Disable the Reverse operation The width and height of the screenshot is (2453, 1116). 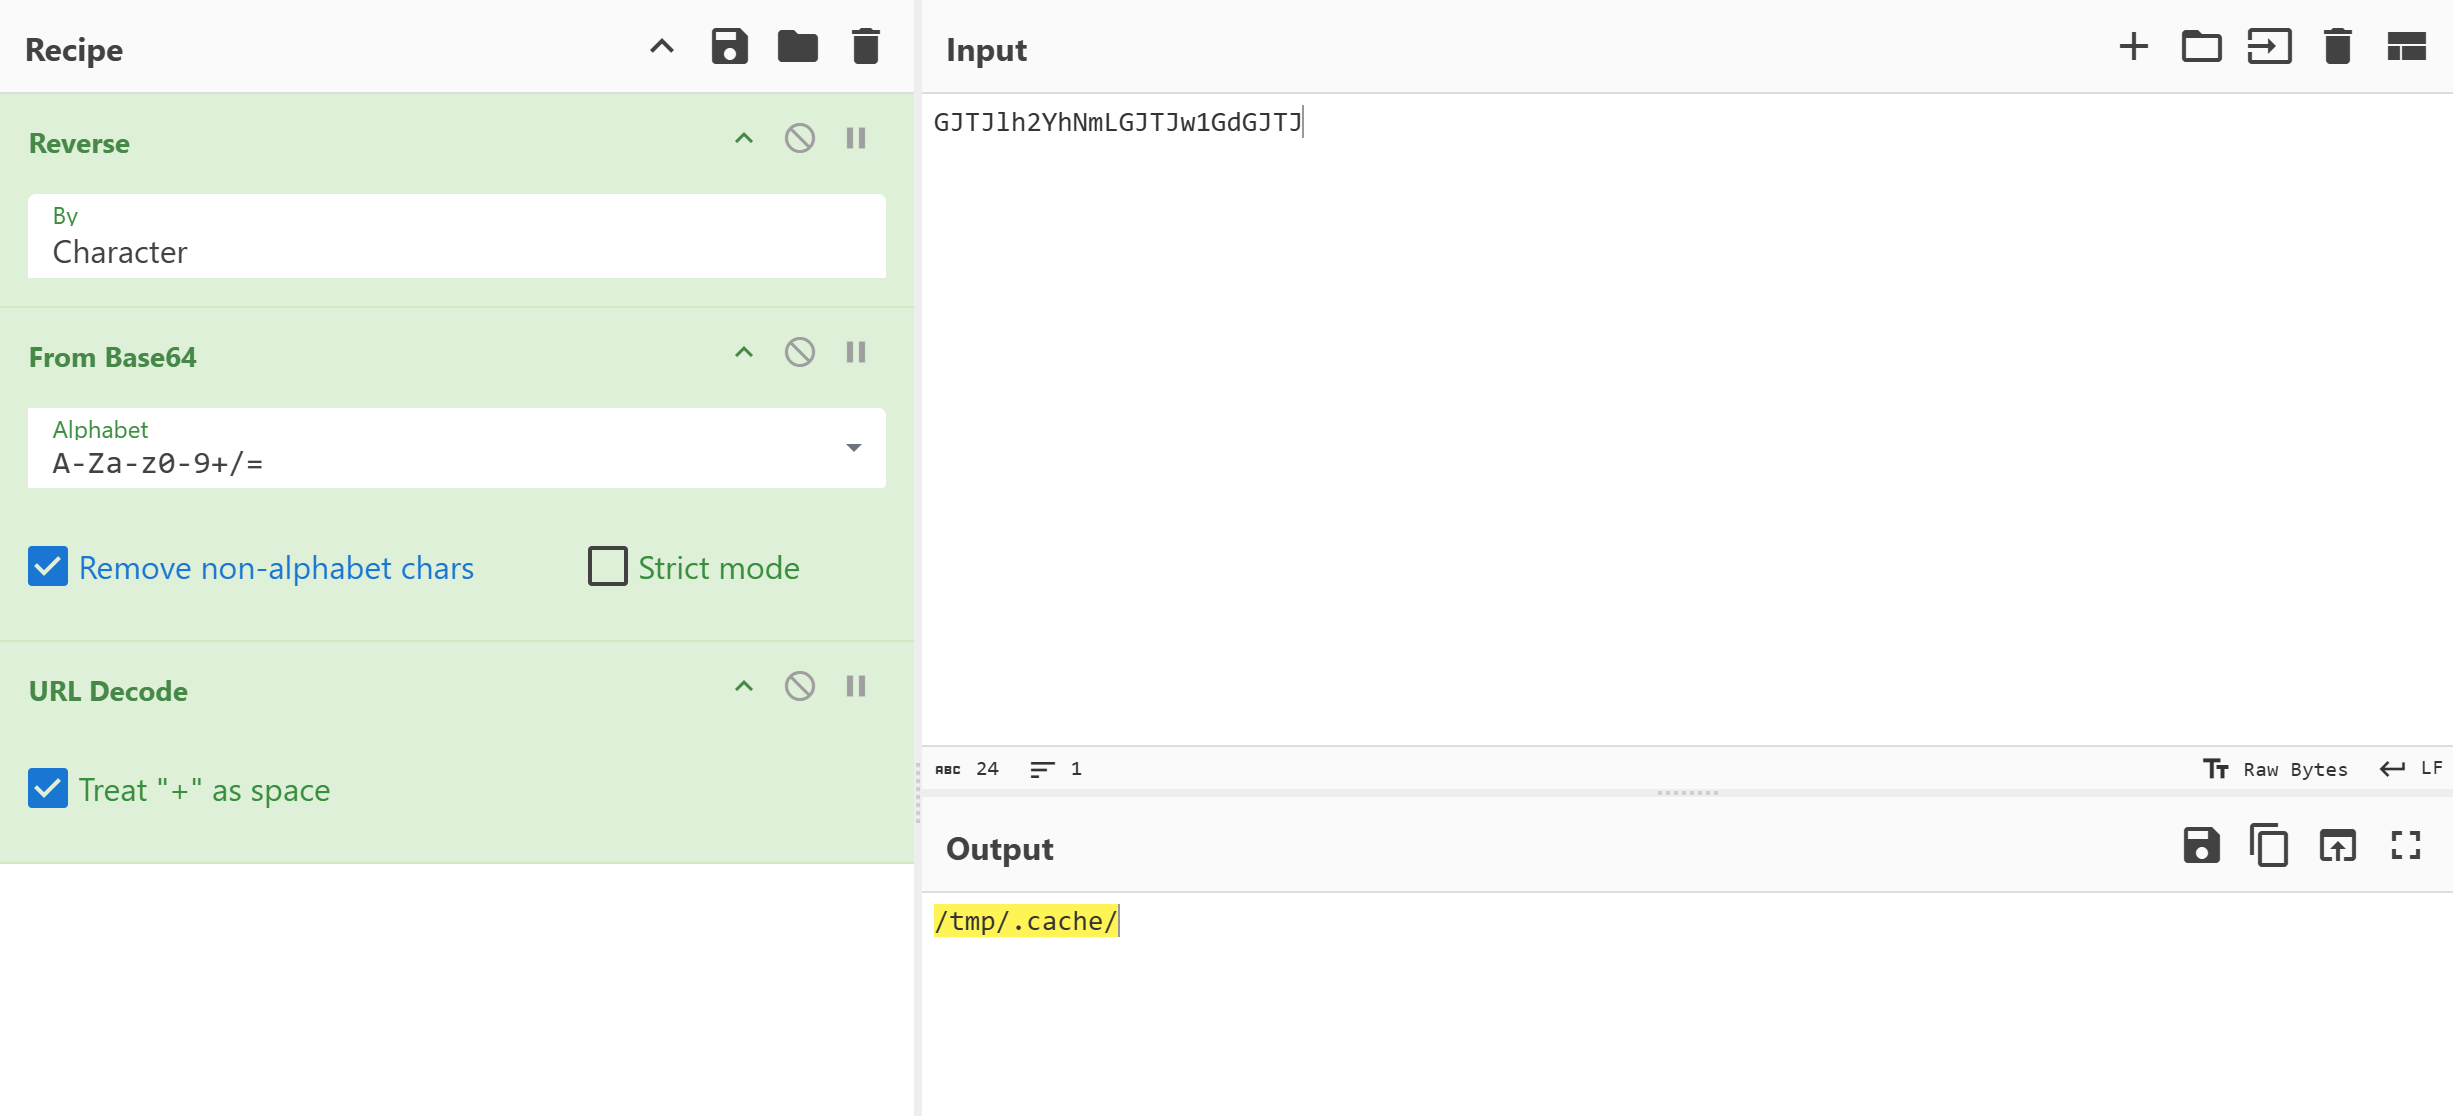(799, 138)
